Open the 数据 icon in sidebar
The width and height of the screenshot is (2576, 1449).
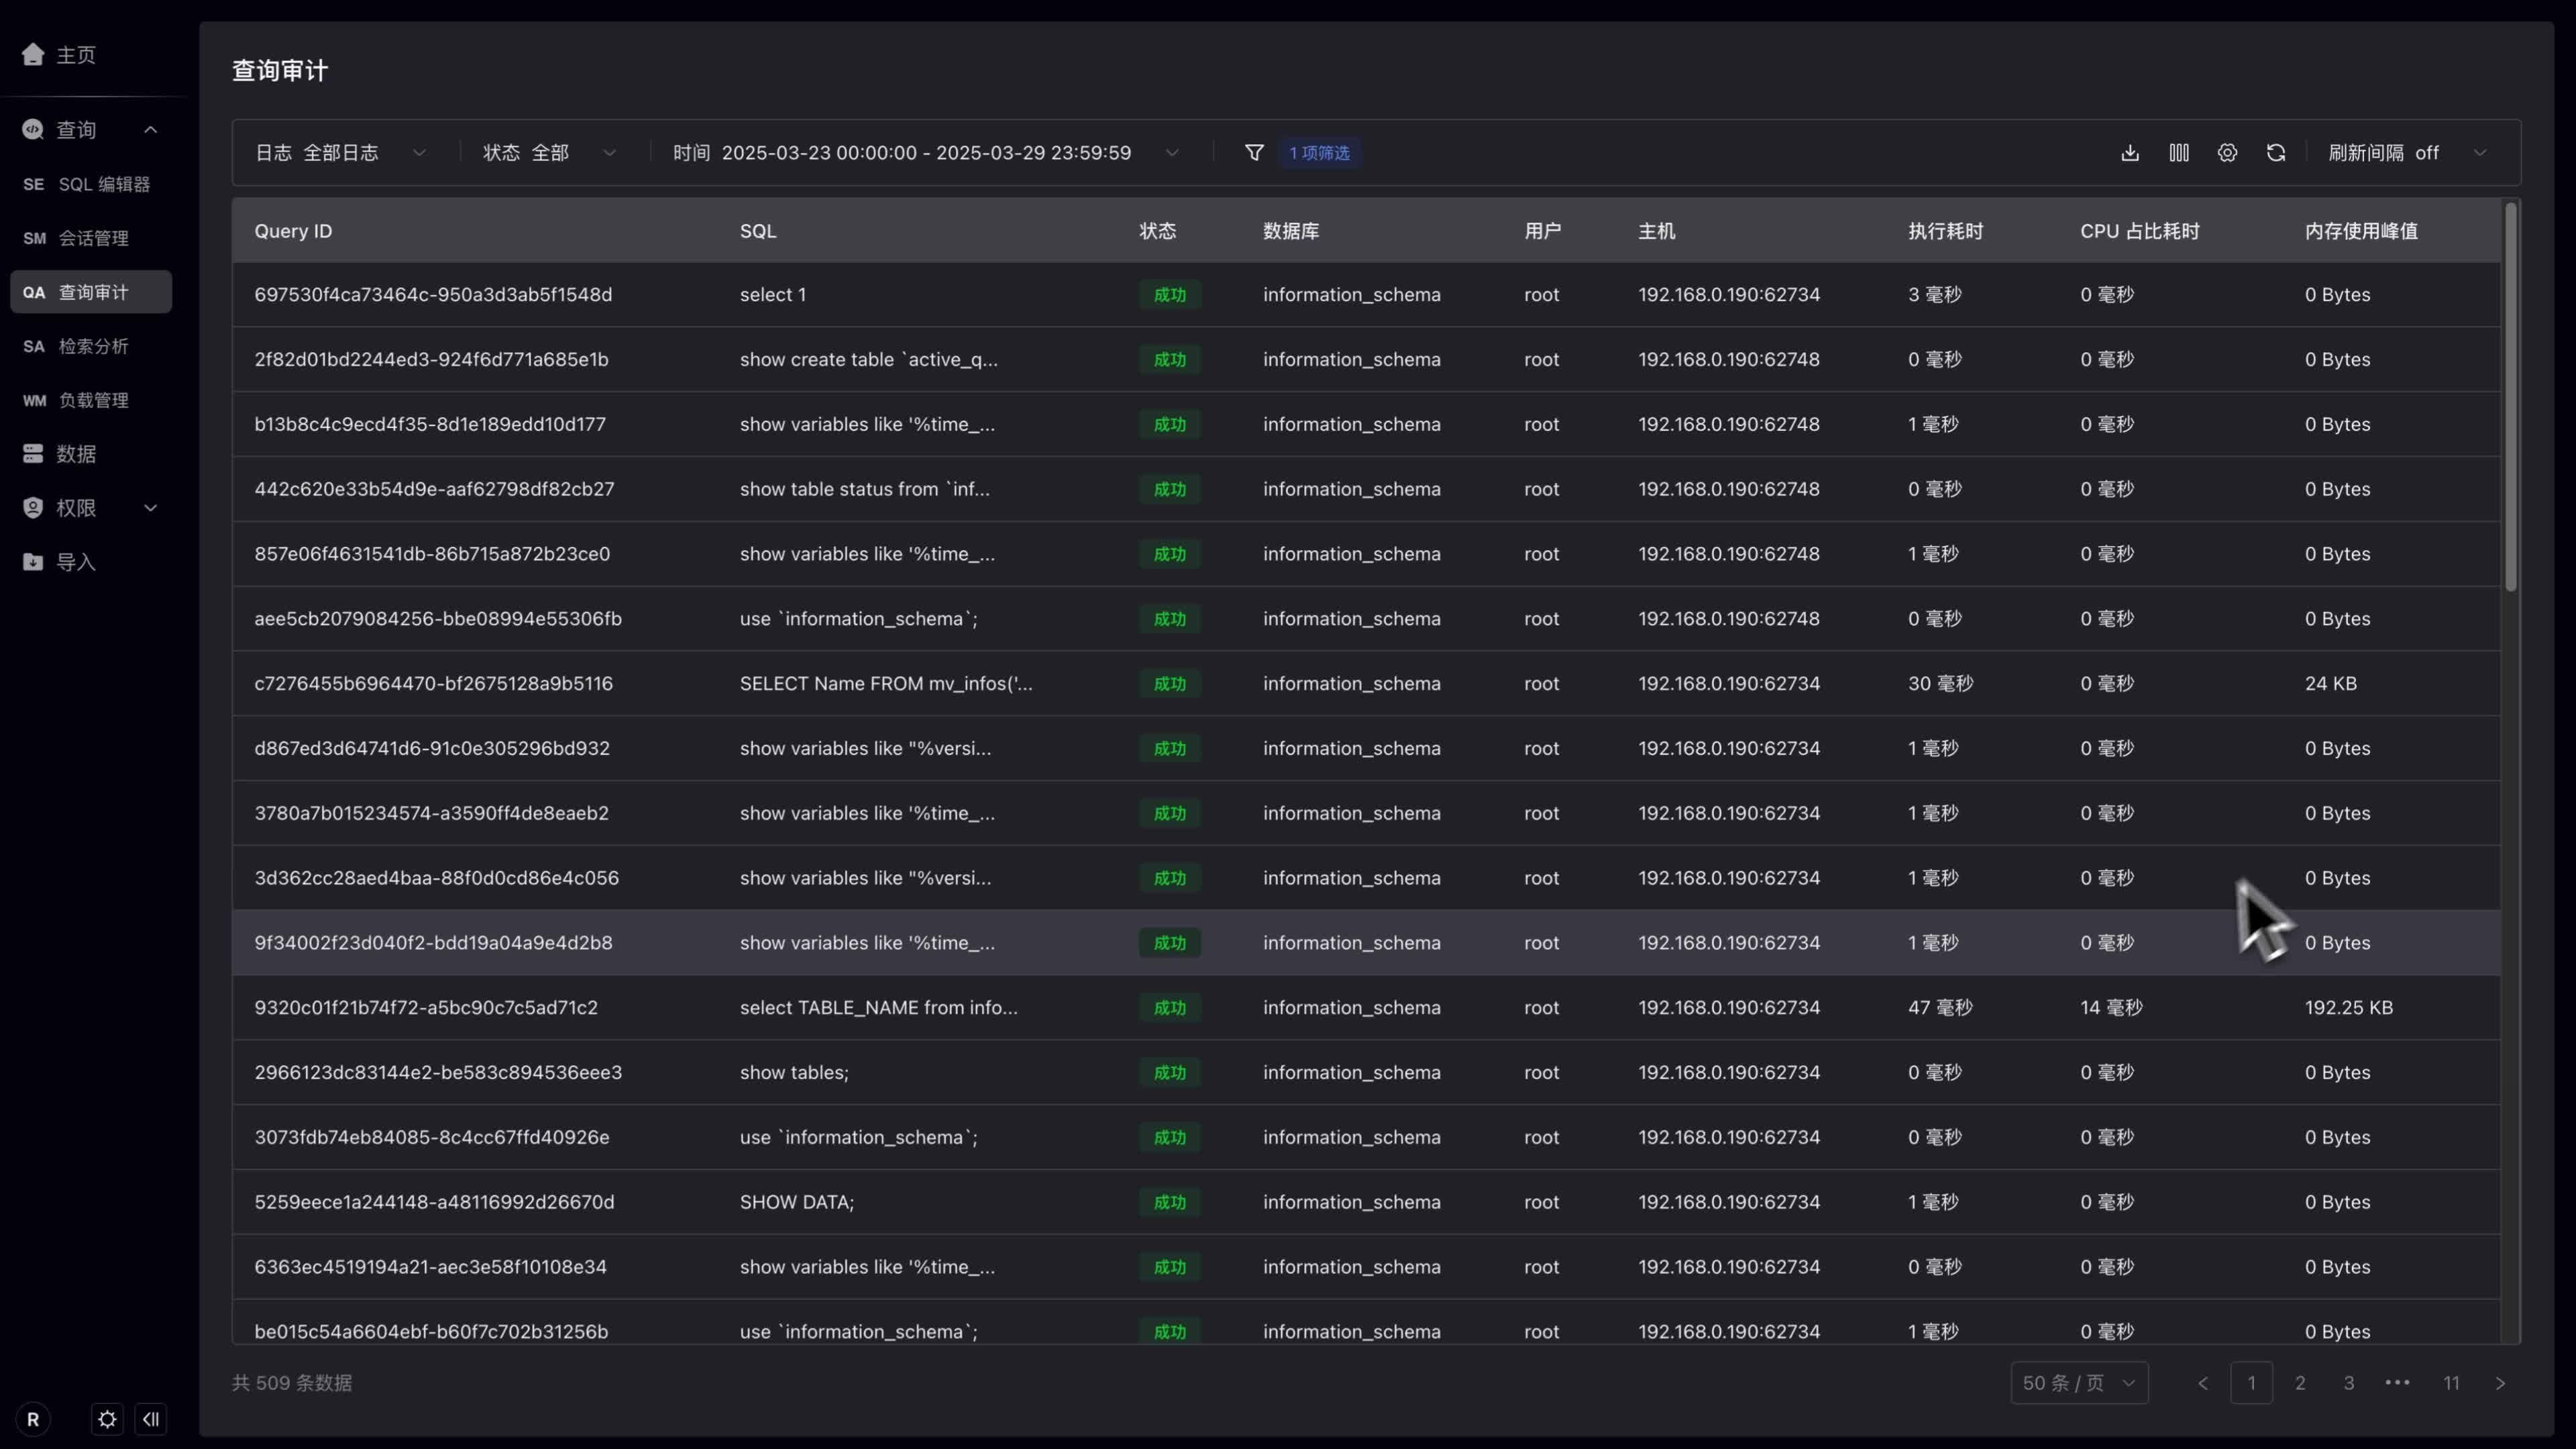coord(33,454)
